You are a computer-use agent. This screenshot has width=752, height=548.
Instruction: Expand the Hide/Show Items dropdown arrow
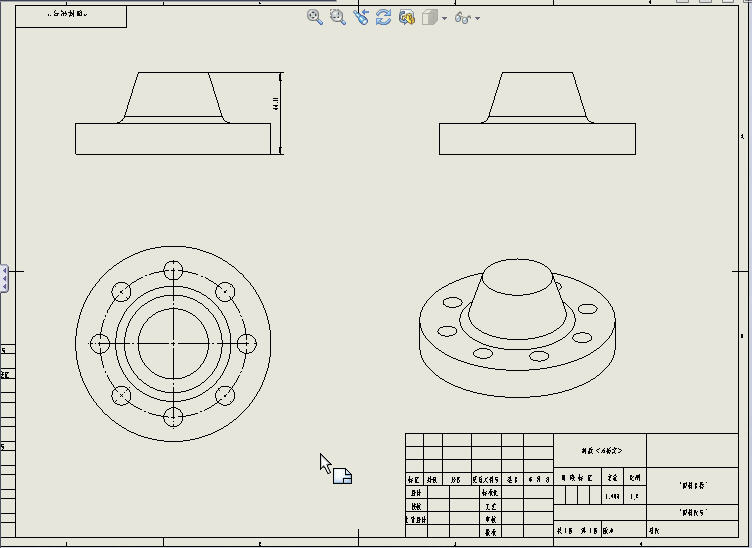tap(478, 18)
